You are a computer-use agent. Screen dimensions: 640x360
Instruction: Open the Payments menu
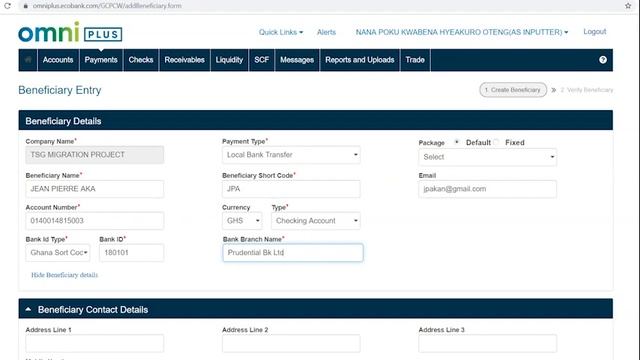(101, 60)
